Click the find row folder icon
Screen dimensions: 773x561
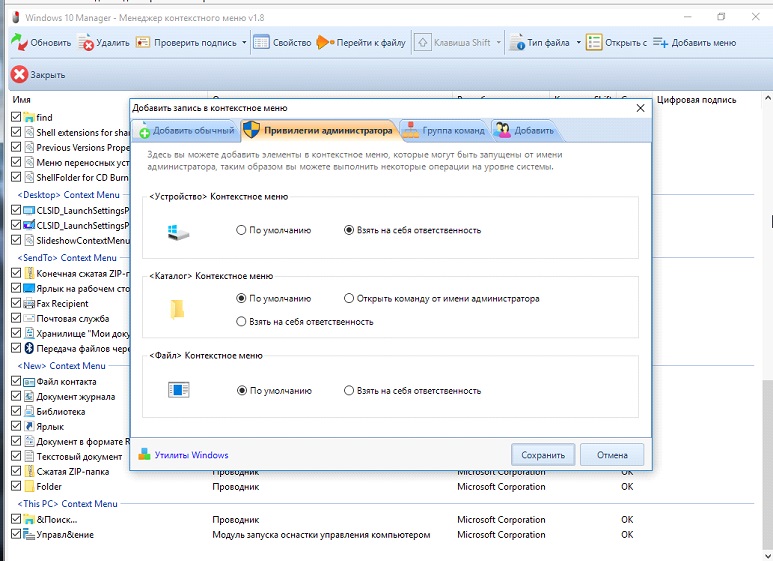[x=29, y=117]
